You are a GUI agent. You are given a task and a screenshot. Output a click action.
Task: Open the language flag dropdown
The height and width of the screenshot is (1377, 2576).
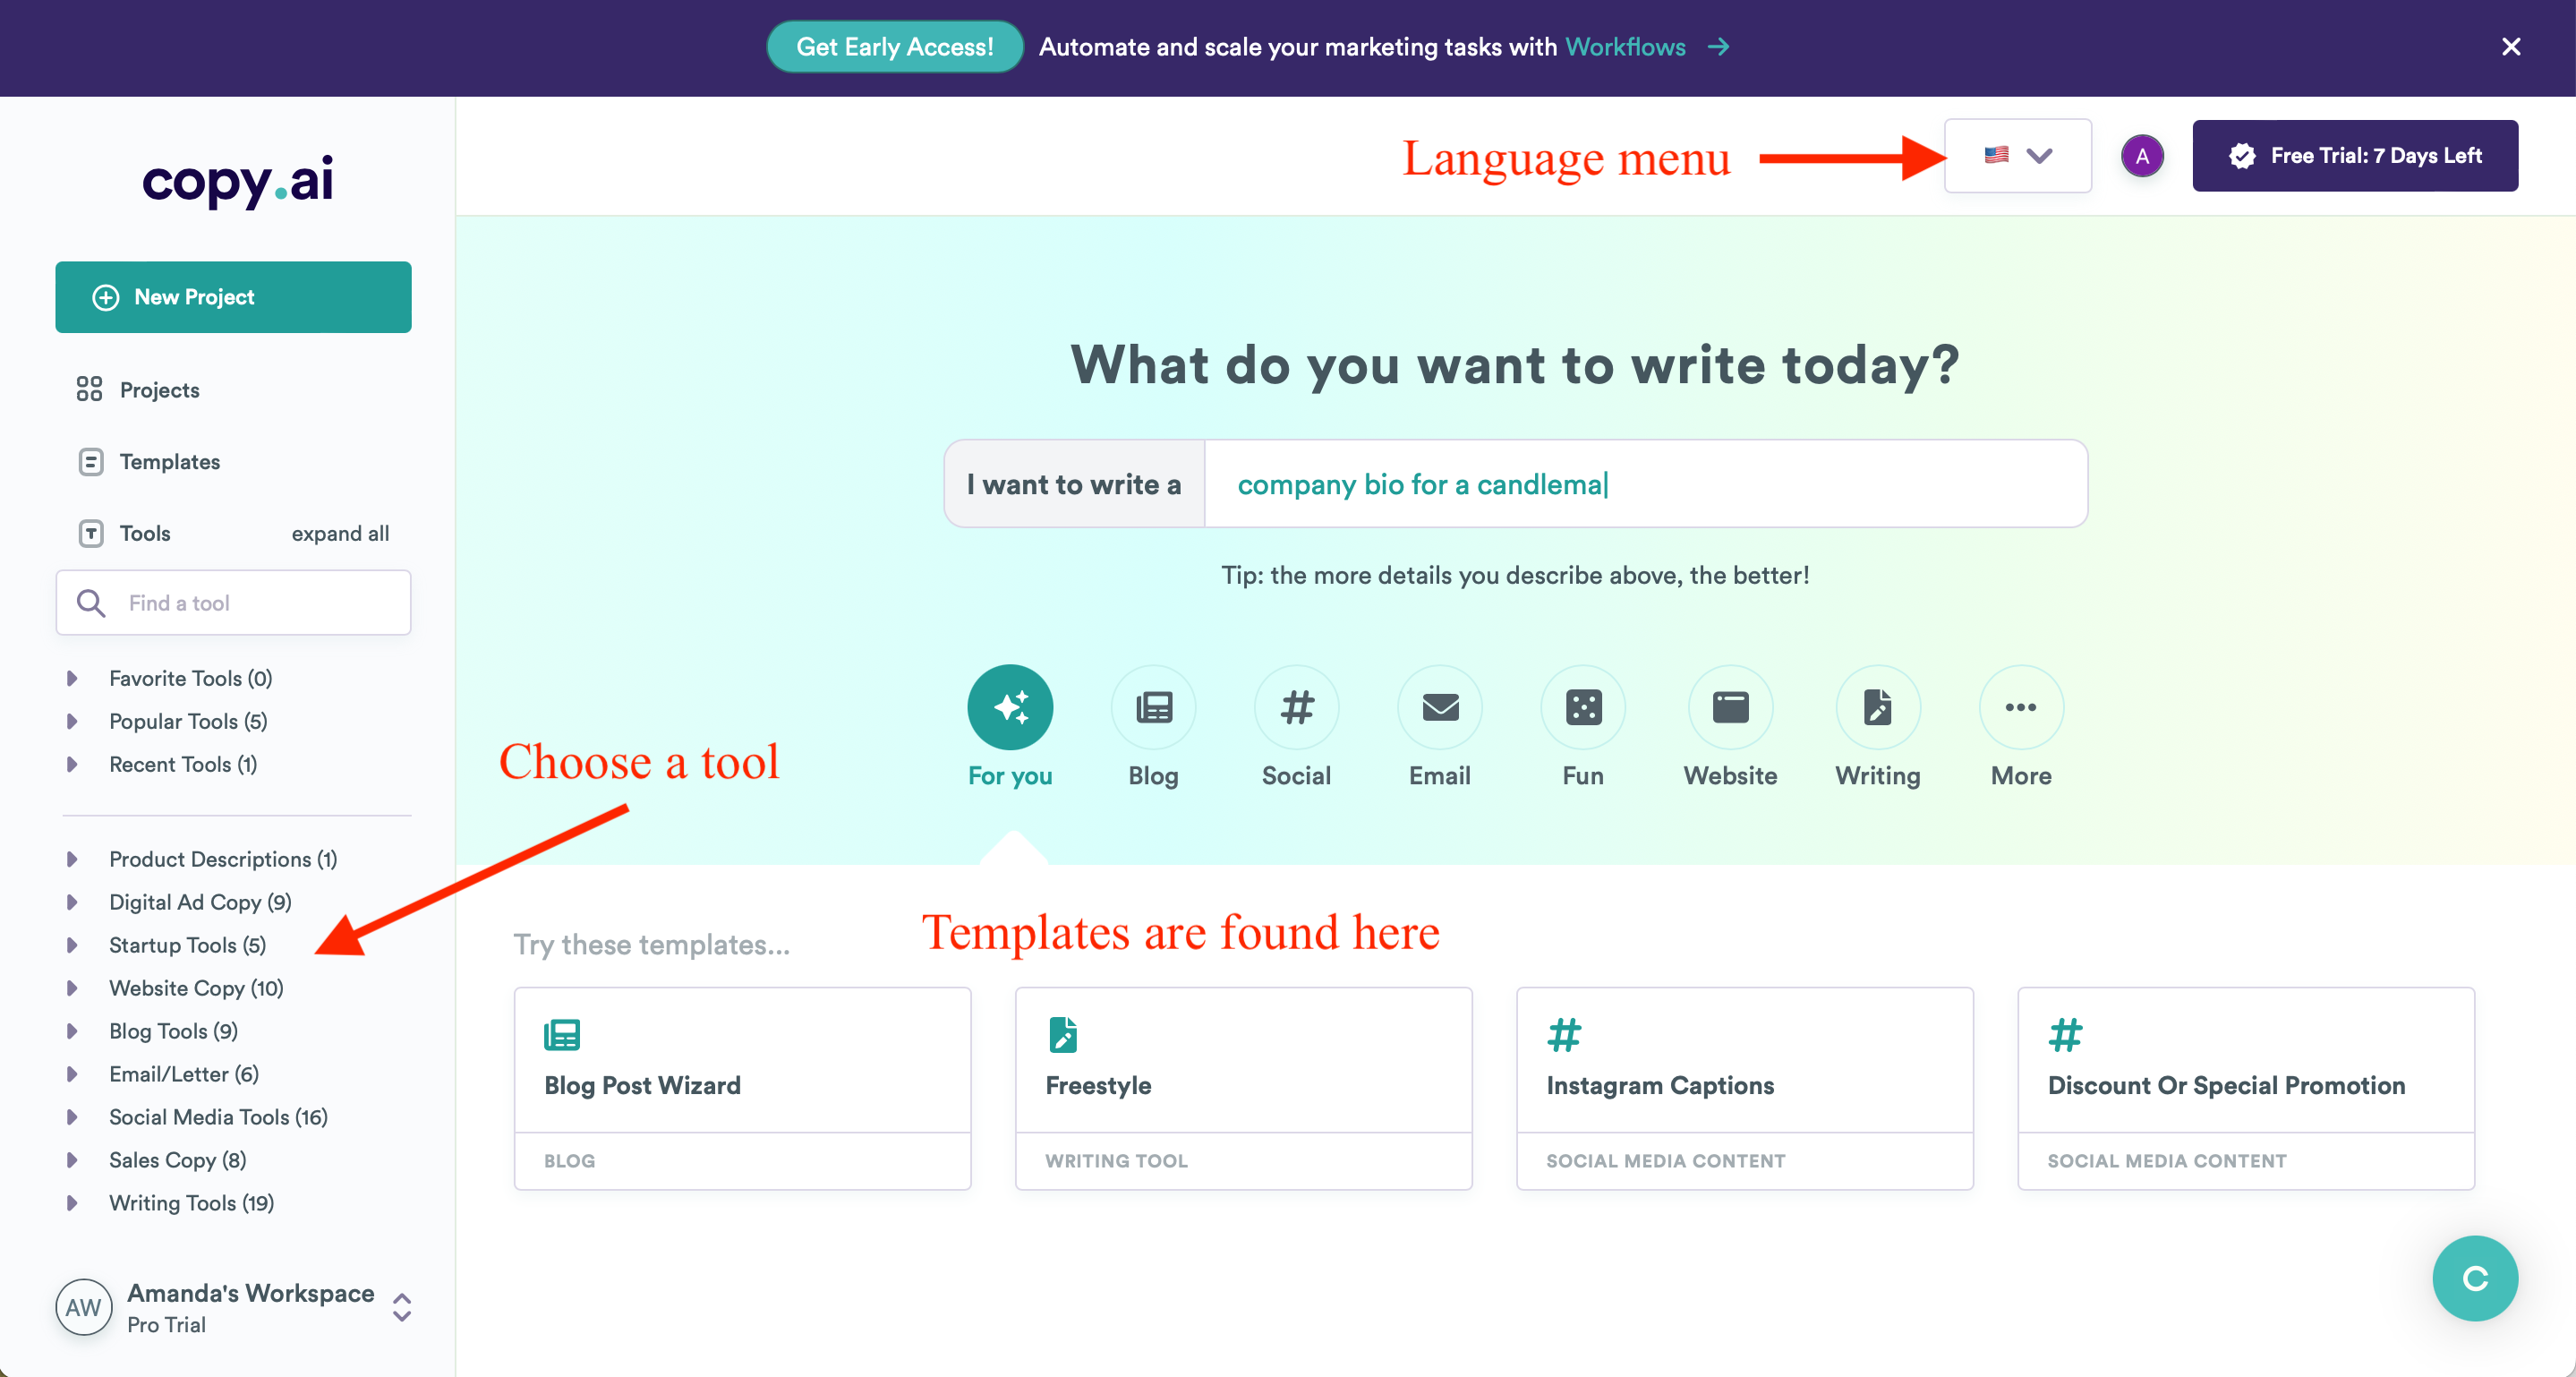coord(2017,156)
